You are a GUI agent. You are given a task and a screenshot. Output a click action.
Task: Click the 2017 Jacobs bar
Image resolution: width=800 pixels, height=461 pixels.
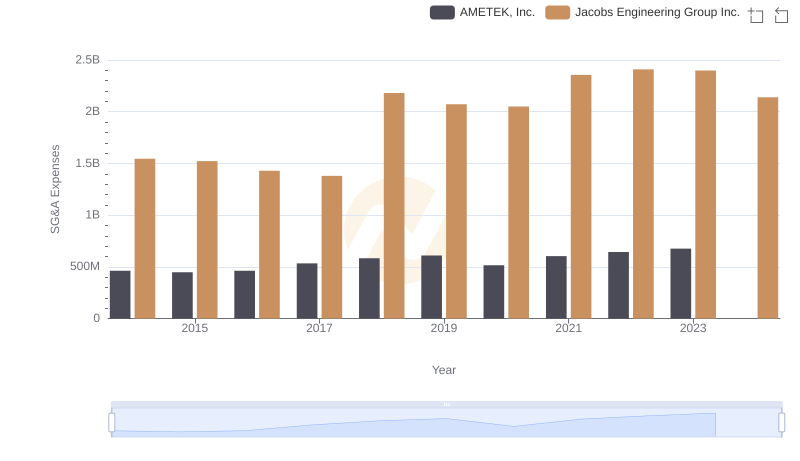coord(332,247)
